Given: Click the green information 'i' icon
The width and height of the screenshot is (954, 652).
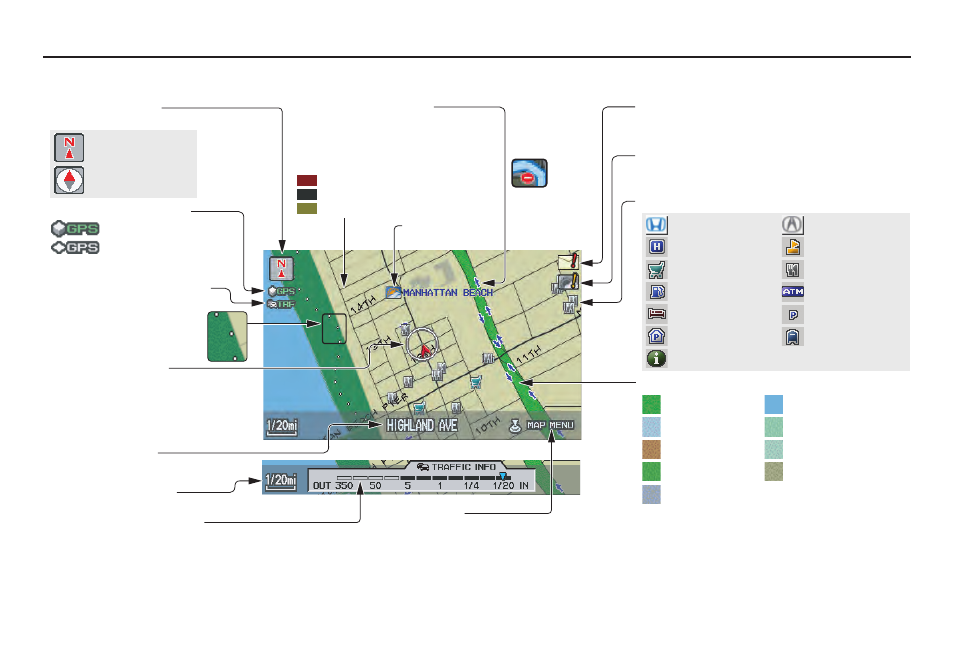Looking at the screenshot, I should tap(657, 357).
